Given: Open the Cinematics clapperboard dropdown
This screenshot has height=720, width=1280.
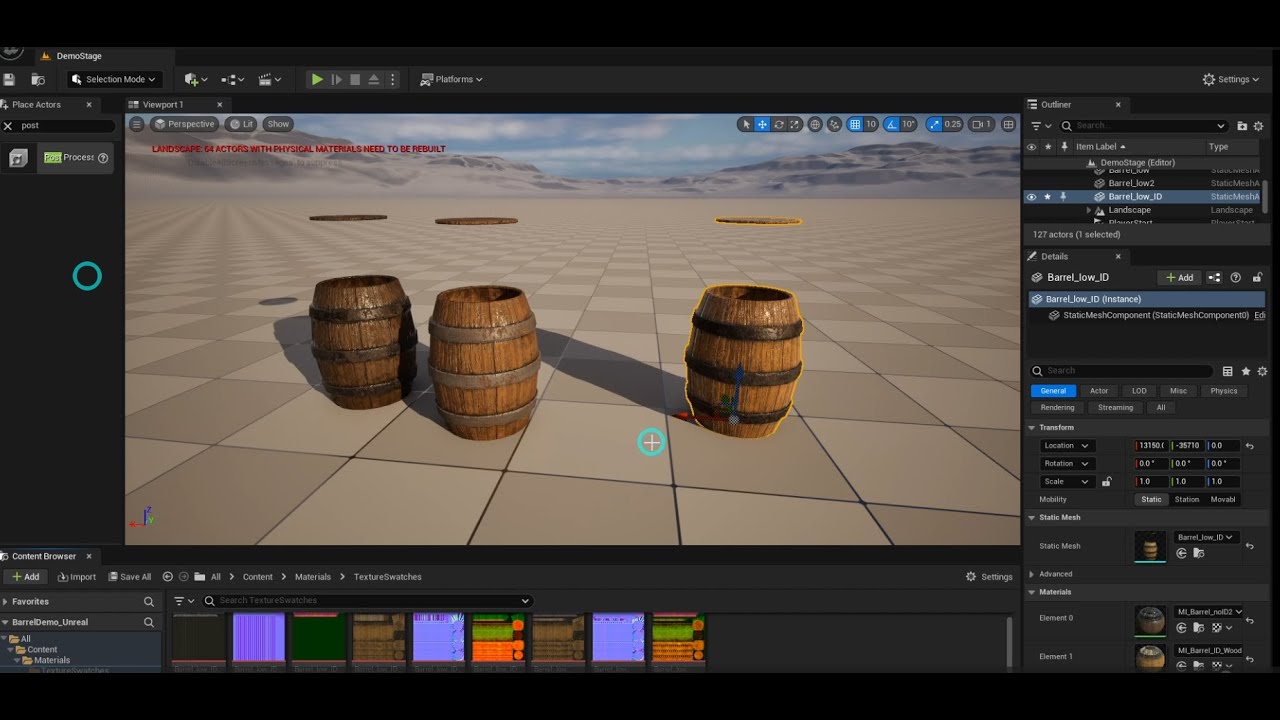Looking at the screenshot, I should point(270,79).
